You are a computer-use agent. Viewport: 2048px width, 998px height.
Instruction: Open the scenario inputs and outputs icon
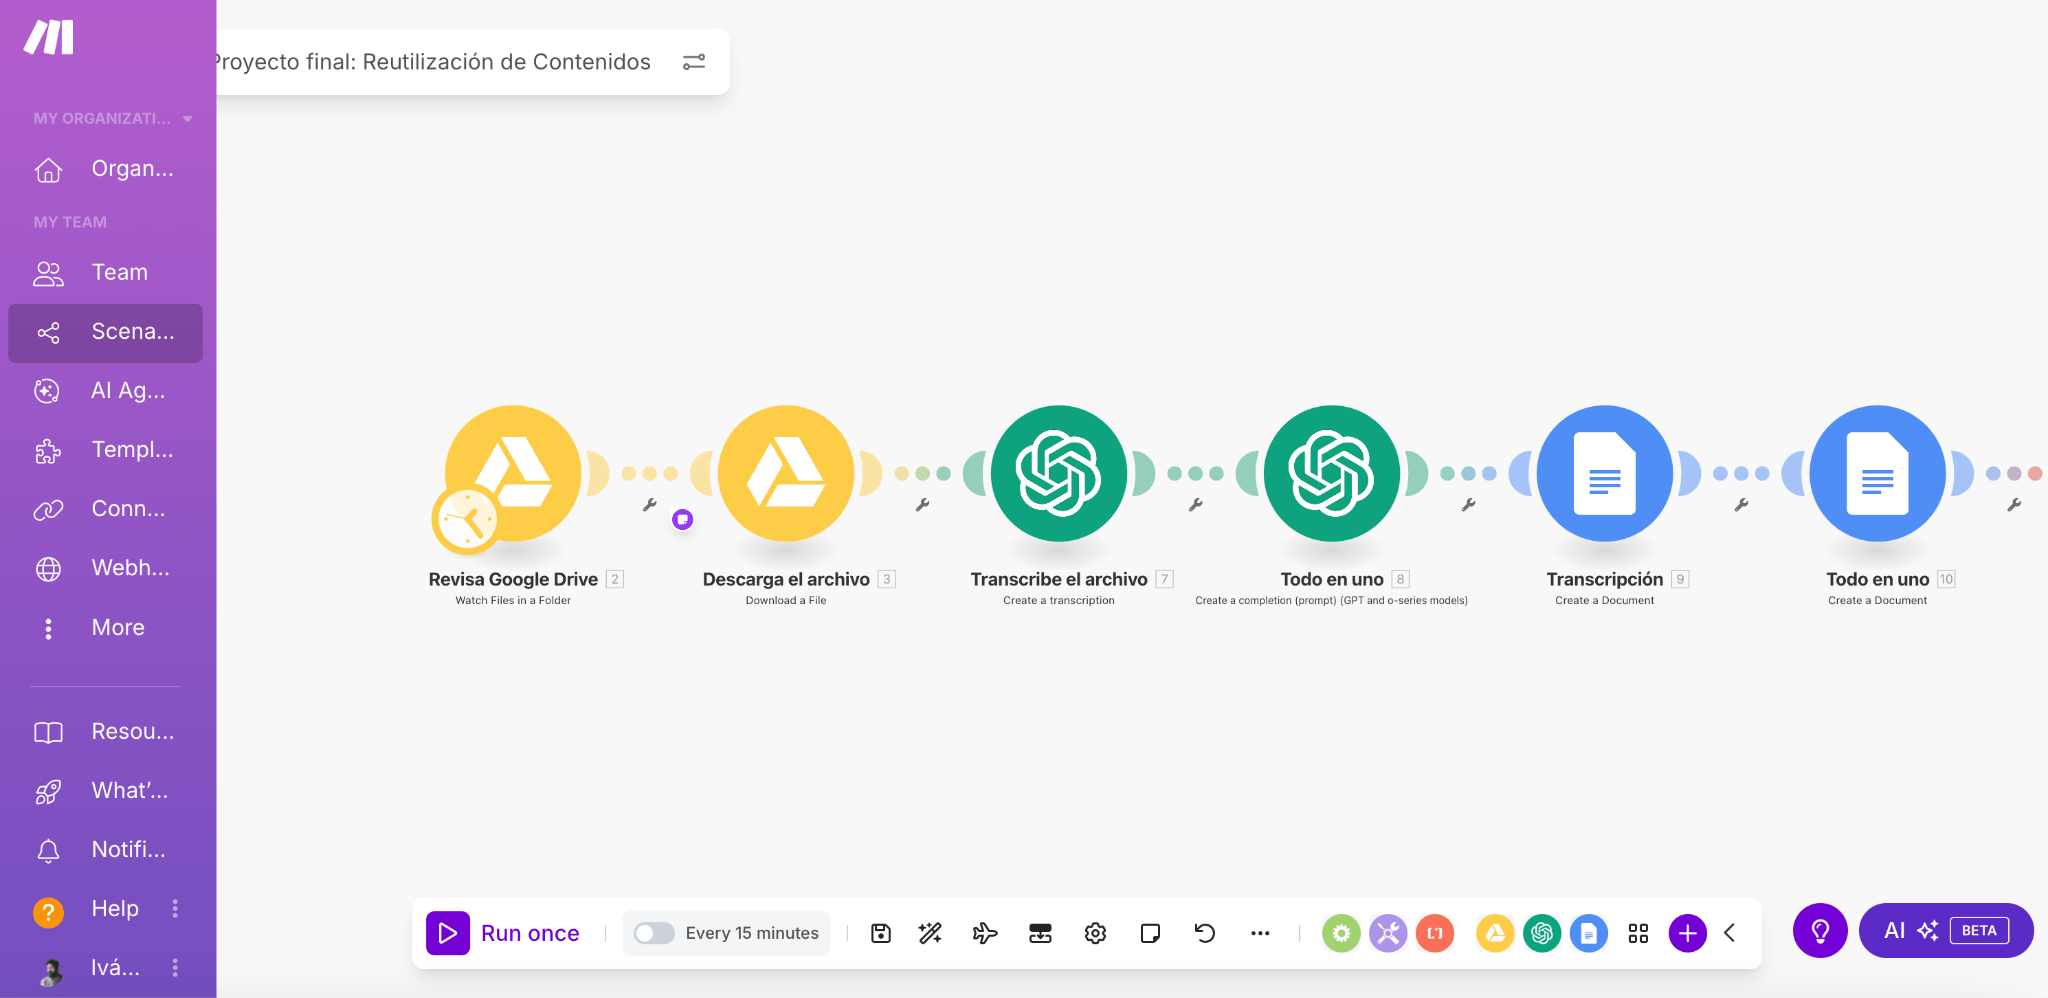click(x=1040, y=933)
